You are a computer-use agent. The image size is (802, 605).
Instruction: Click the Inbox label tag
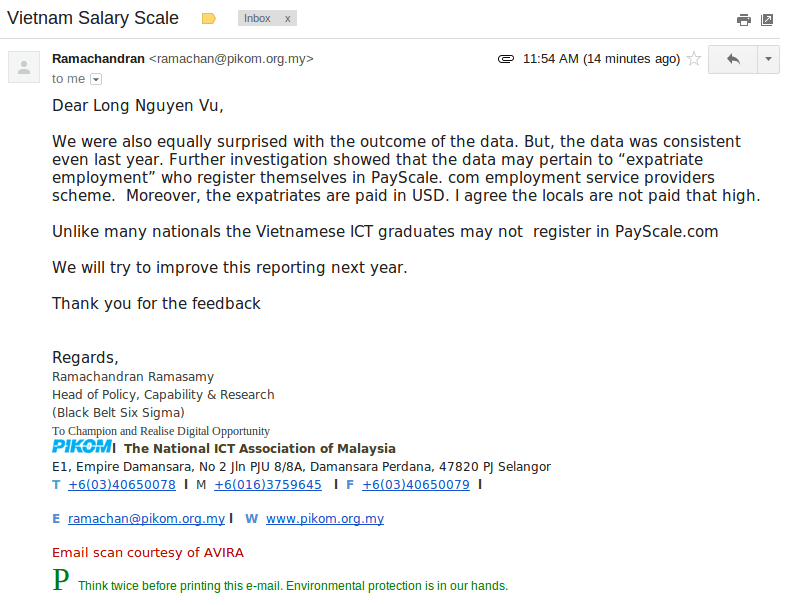coord(258,19)
